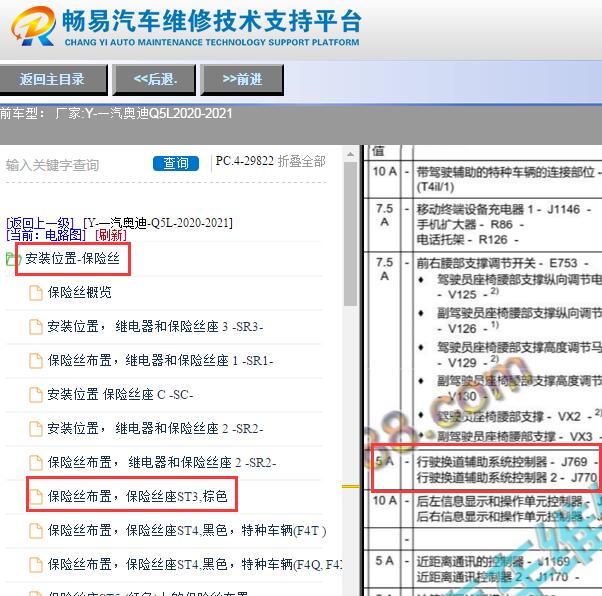The image size is (602, 596).
Task: Collapse all via 折叠全部
Action: pos(302,161)
